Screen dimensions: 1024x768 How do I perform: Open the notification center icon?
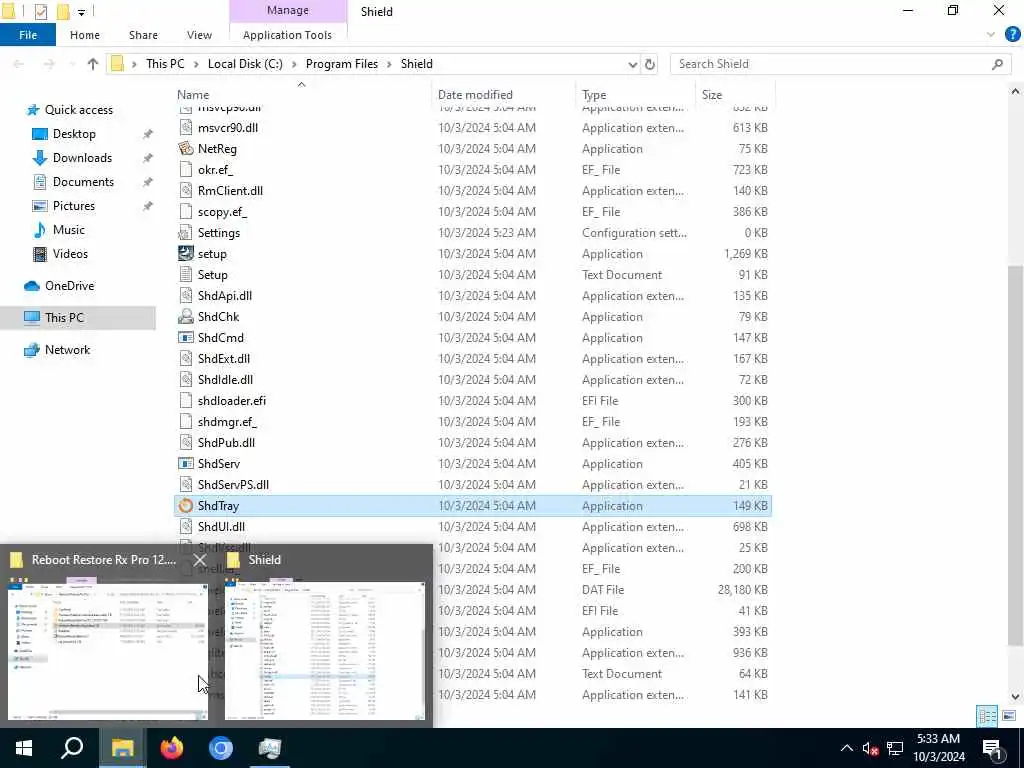pos(993,748)
